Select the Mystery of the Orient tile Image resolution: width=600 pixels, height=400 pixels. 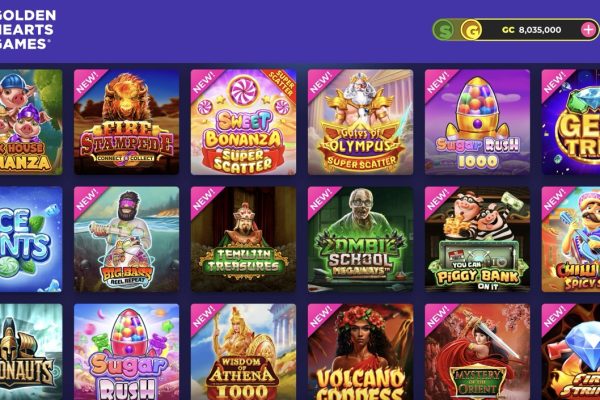point(478,352)
